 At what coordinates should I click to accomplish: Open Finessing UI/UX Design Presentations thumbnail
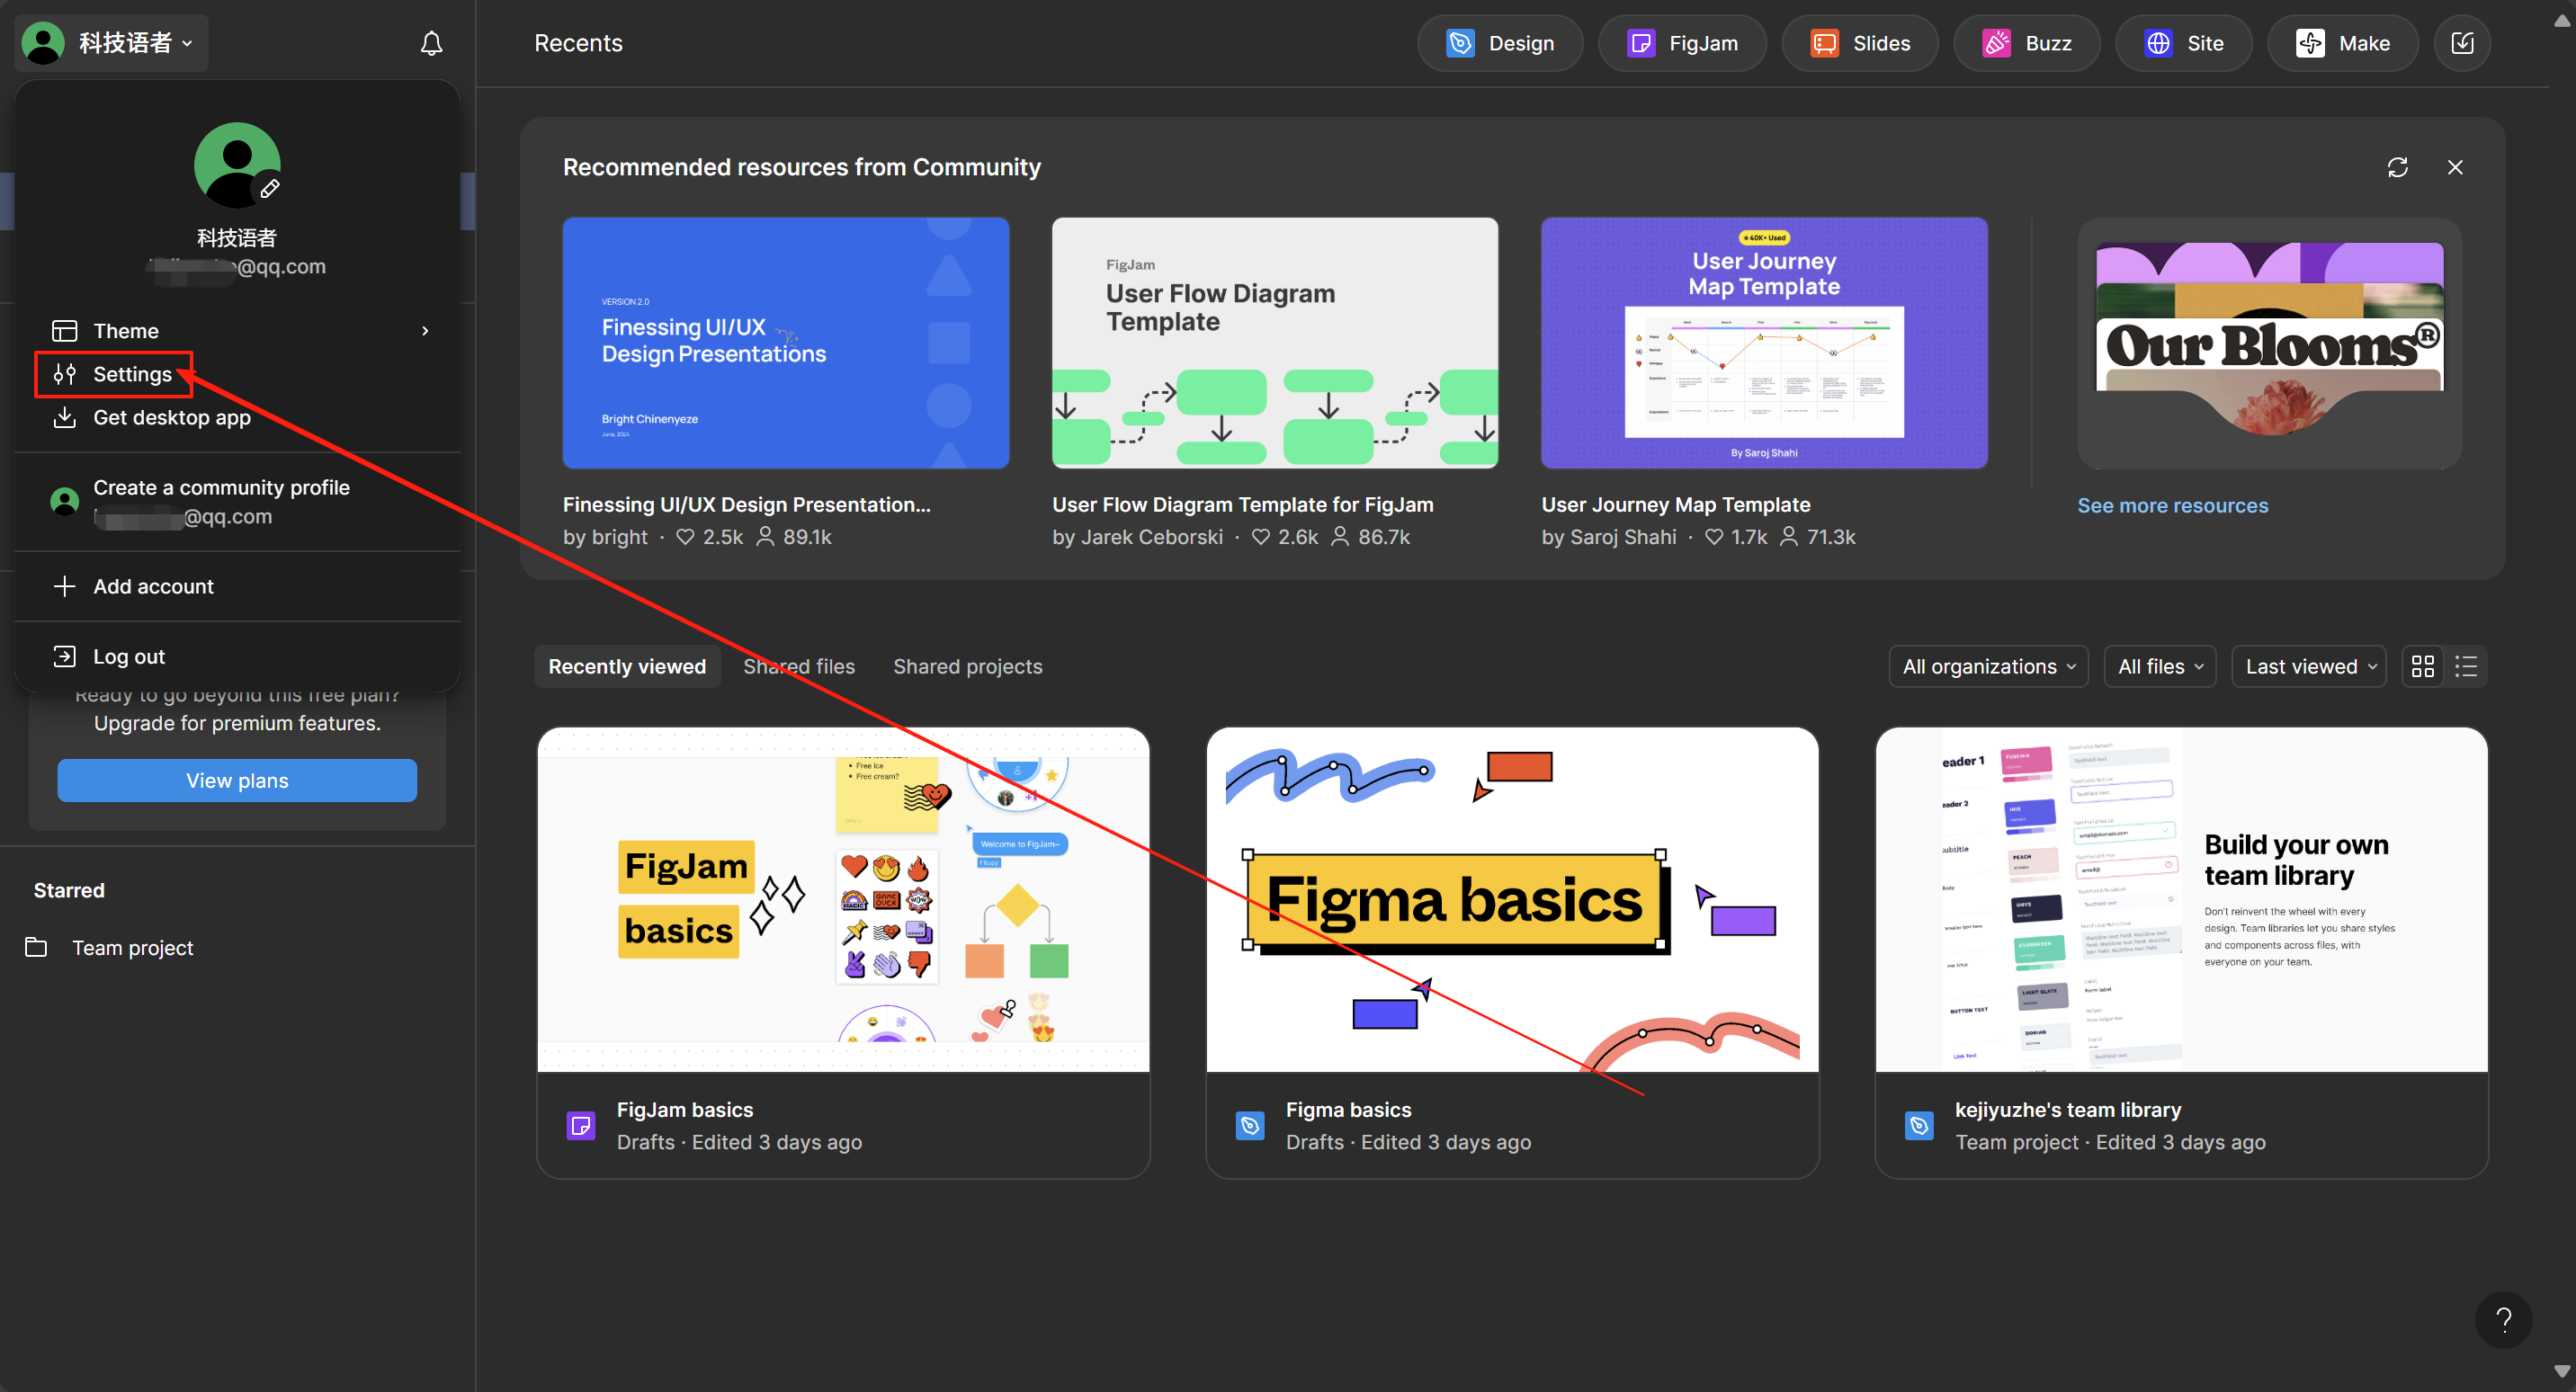pyautogui.click(x=785, y=343)
